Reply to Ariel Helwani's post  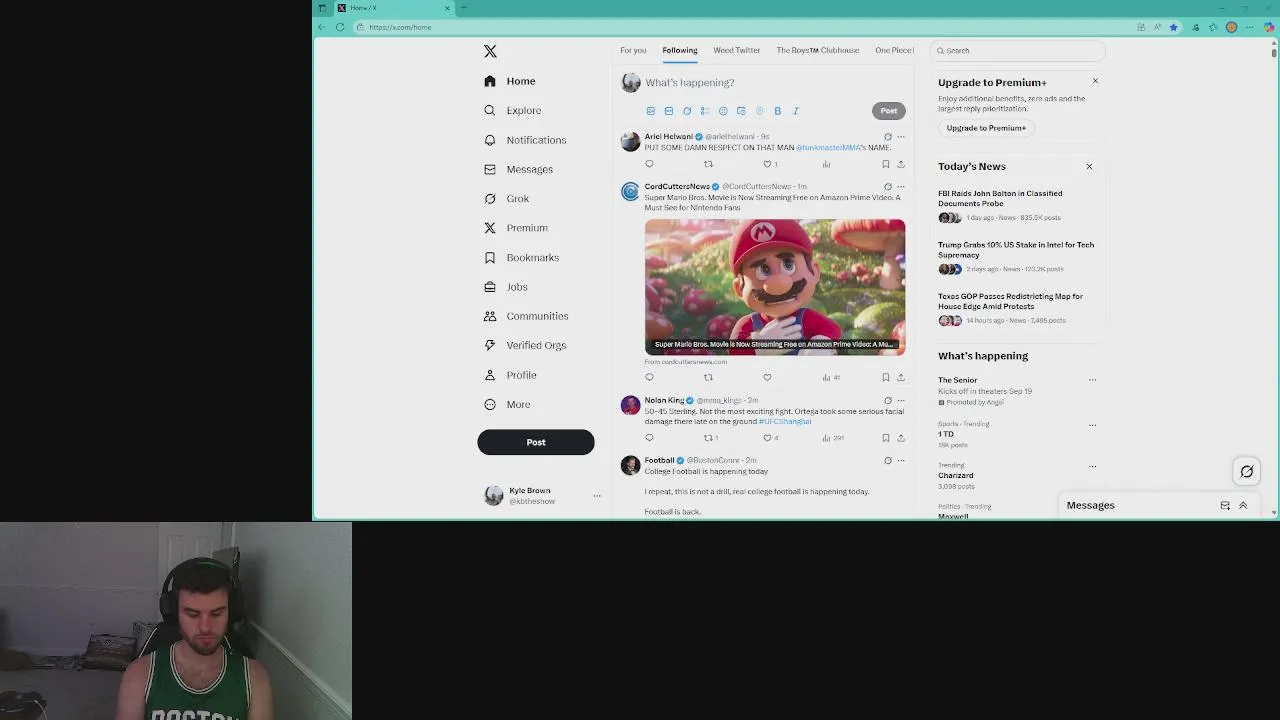(649, 164)
